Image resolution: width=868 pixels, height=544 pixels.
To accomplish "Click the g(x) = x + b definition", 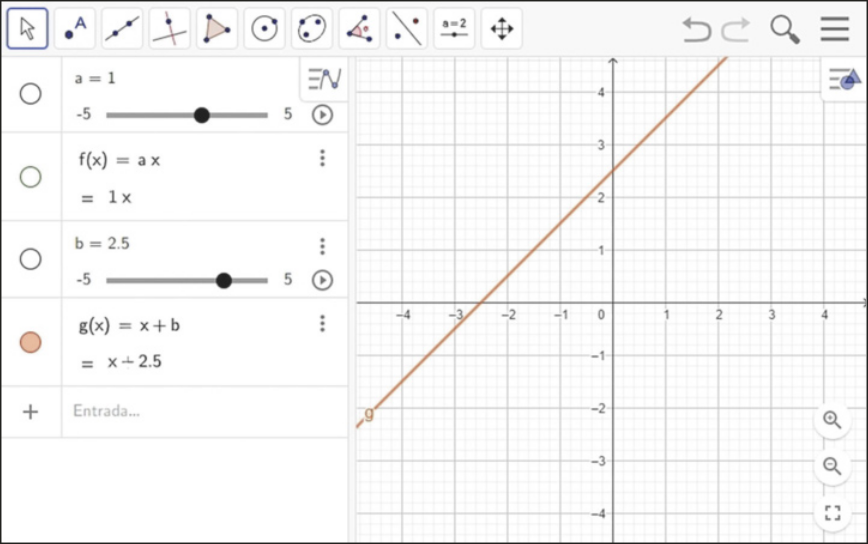I will [x=129, y=325].
